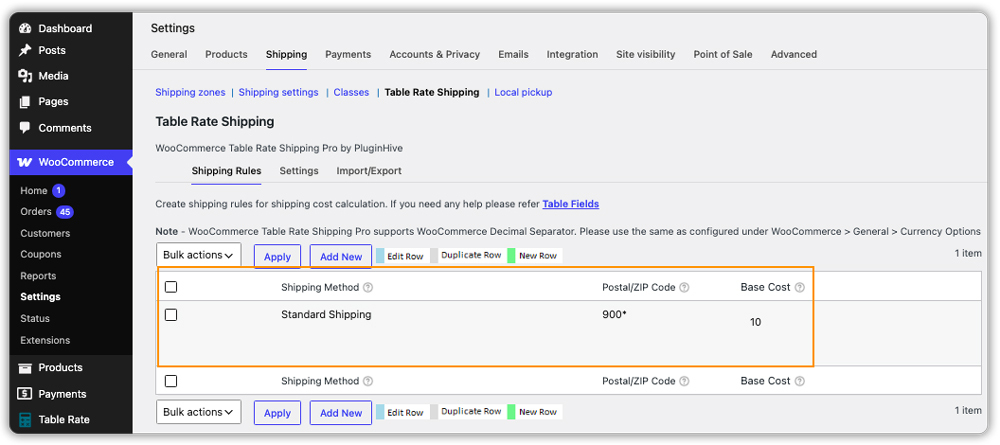Click the top Apply button
1000x445 pixels.
coord(277,256)
